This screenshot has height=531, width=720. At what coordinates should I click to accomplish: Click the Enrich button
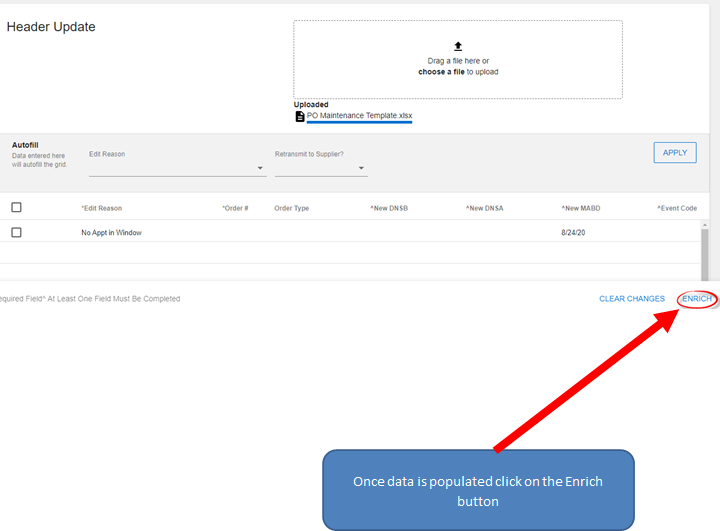click(x=697, y=299)
